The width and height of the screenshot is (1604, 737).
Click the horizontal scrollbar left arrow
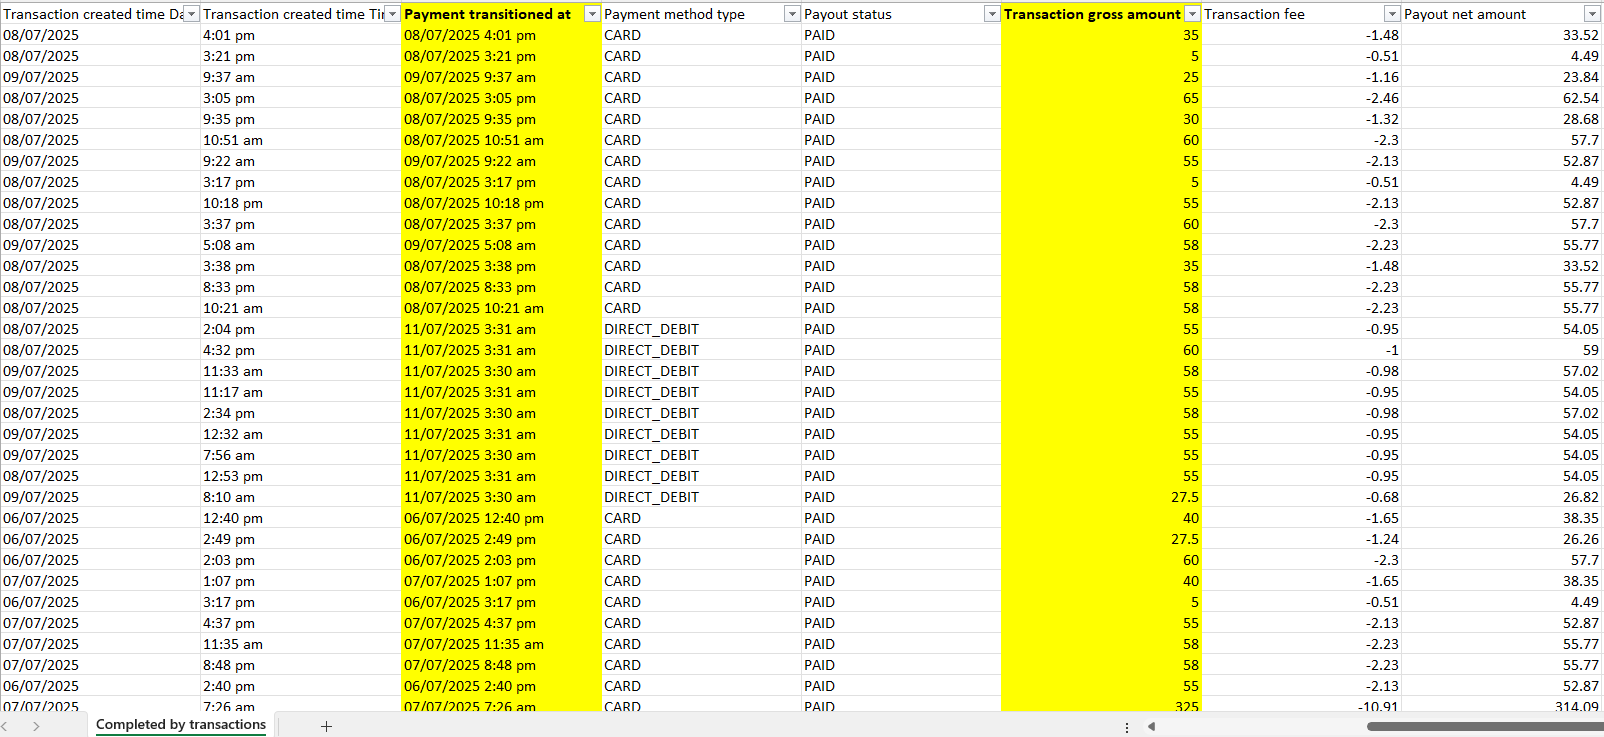(1151, 727)
